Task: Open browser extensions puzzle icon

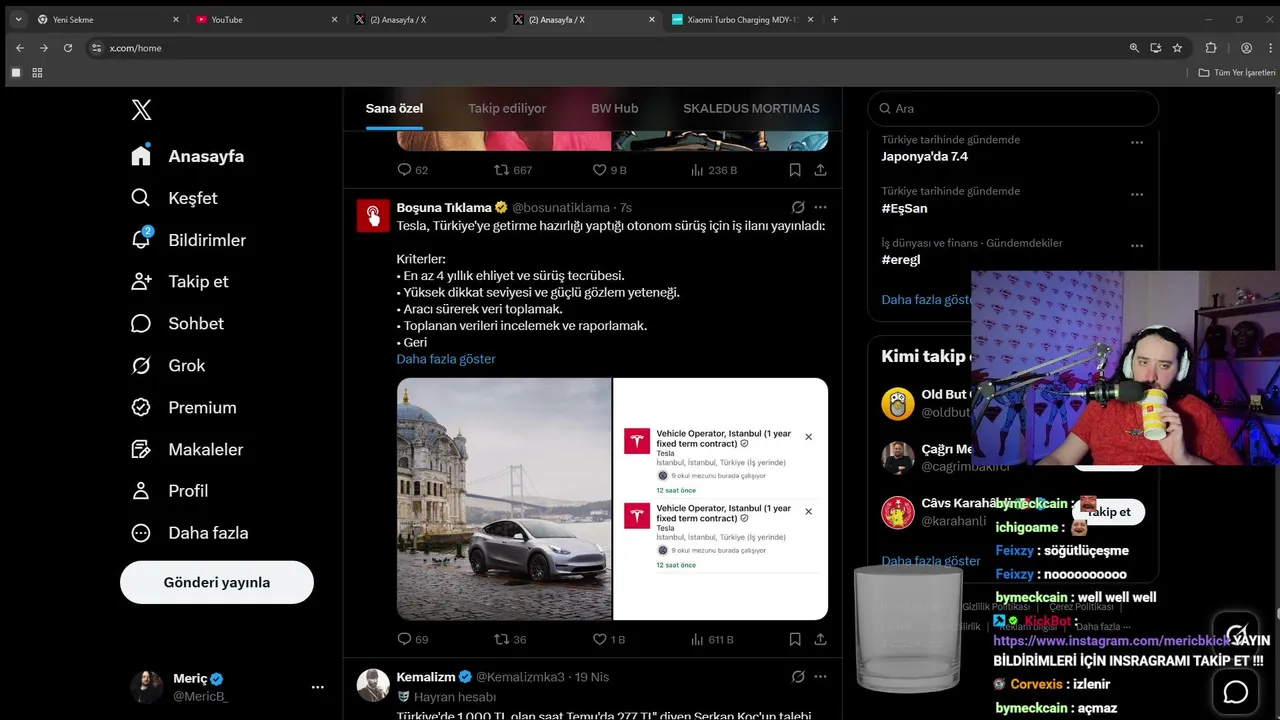Action: [1211, 48]
